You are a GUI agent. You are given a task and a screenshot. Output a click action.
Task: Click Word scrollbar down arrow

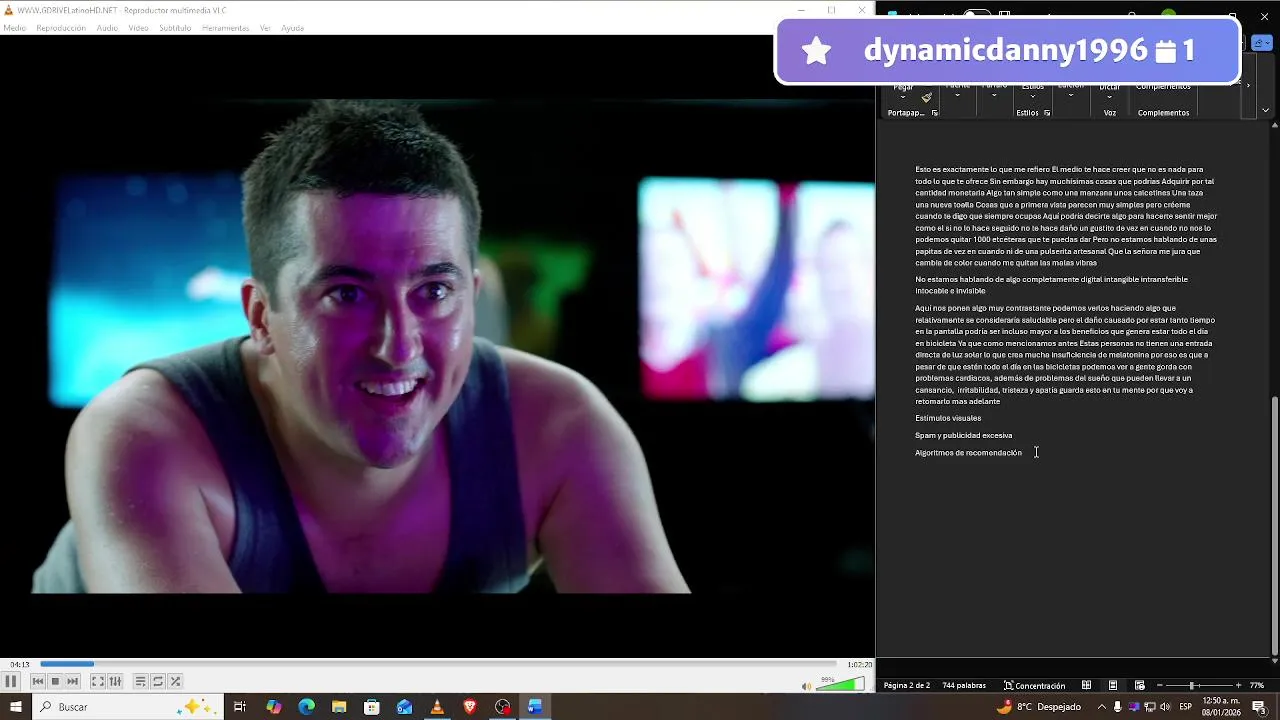click(x=1274, y=661)
